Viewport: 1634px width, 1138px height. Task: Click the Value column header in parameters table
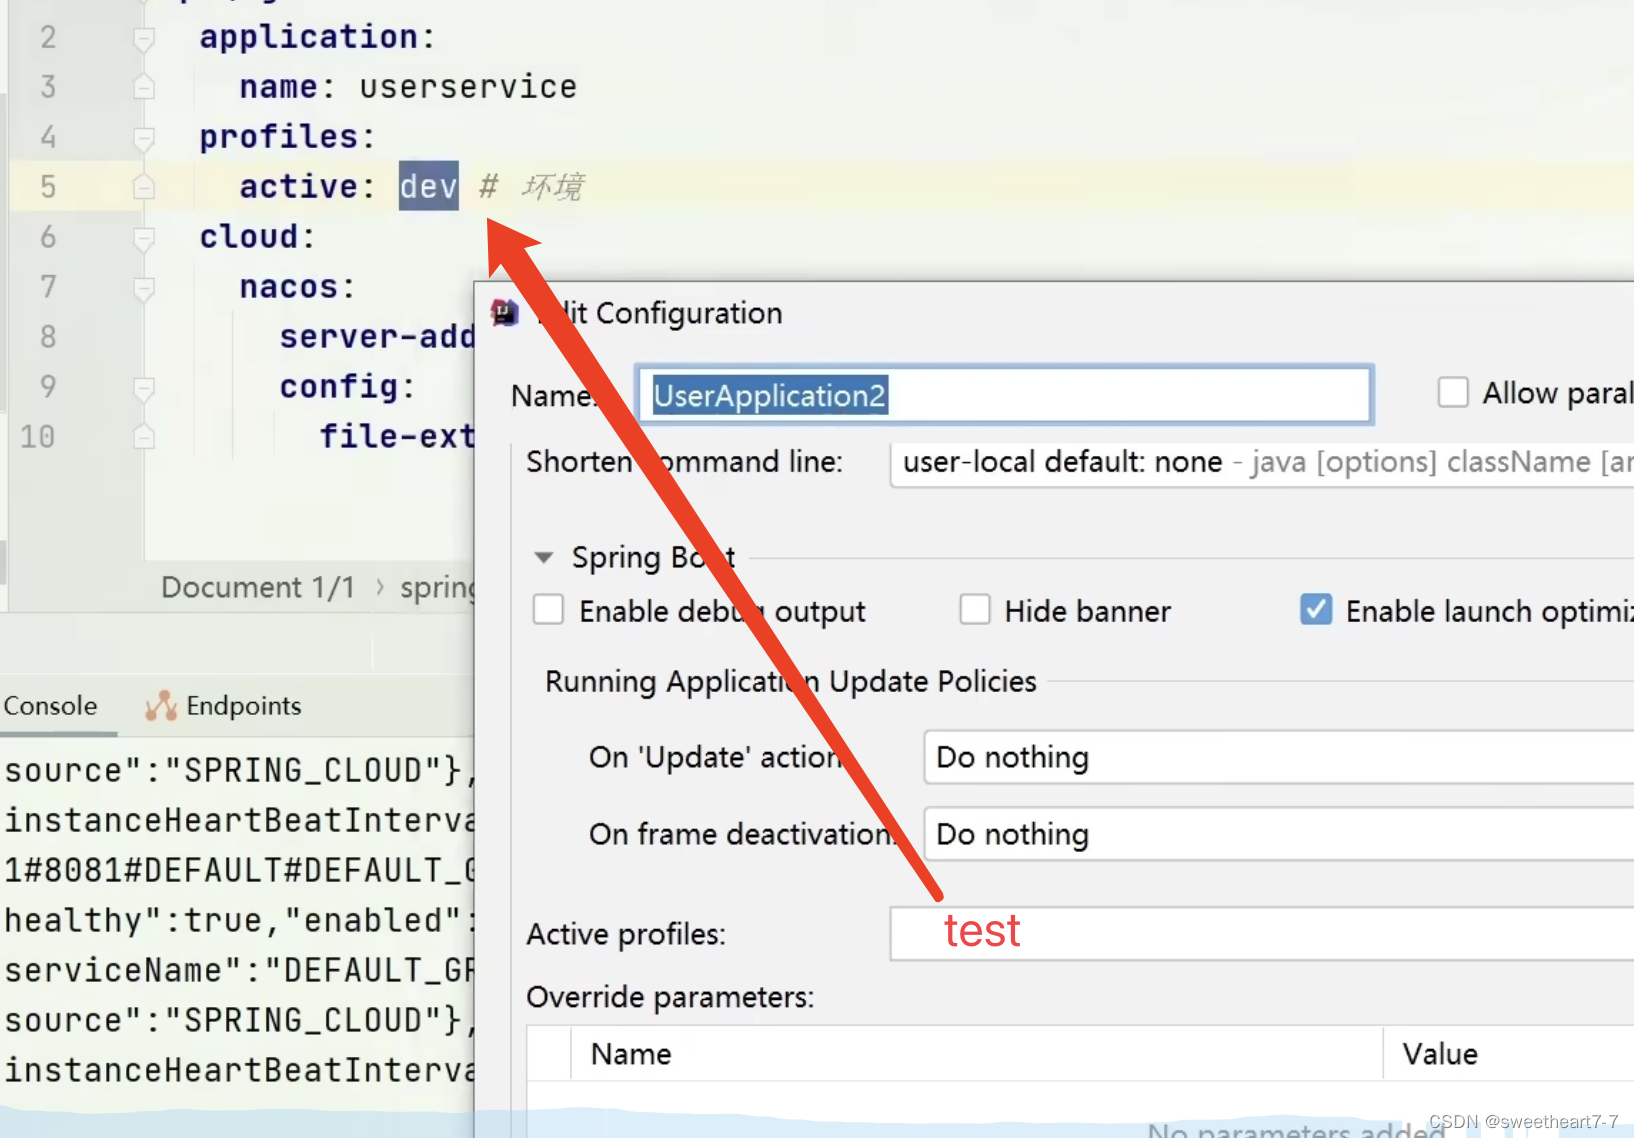1440,1054
